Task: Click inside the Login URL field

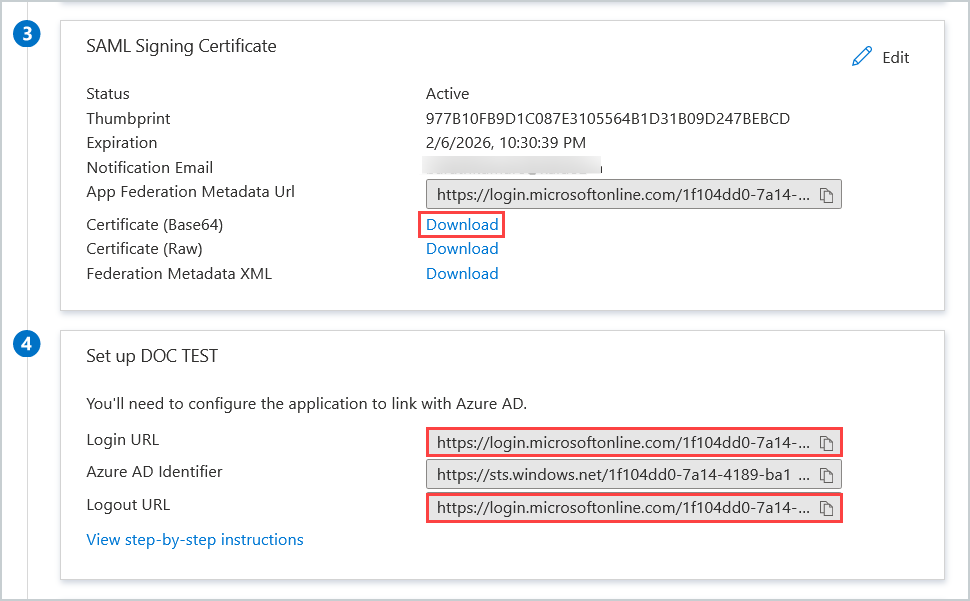Action: 622,442
